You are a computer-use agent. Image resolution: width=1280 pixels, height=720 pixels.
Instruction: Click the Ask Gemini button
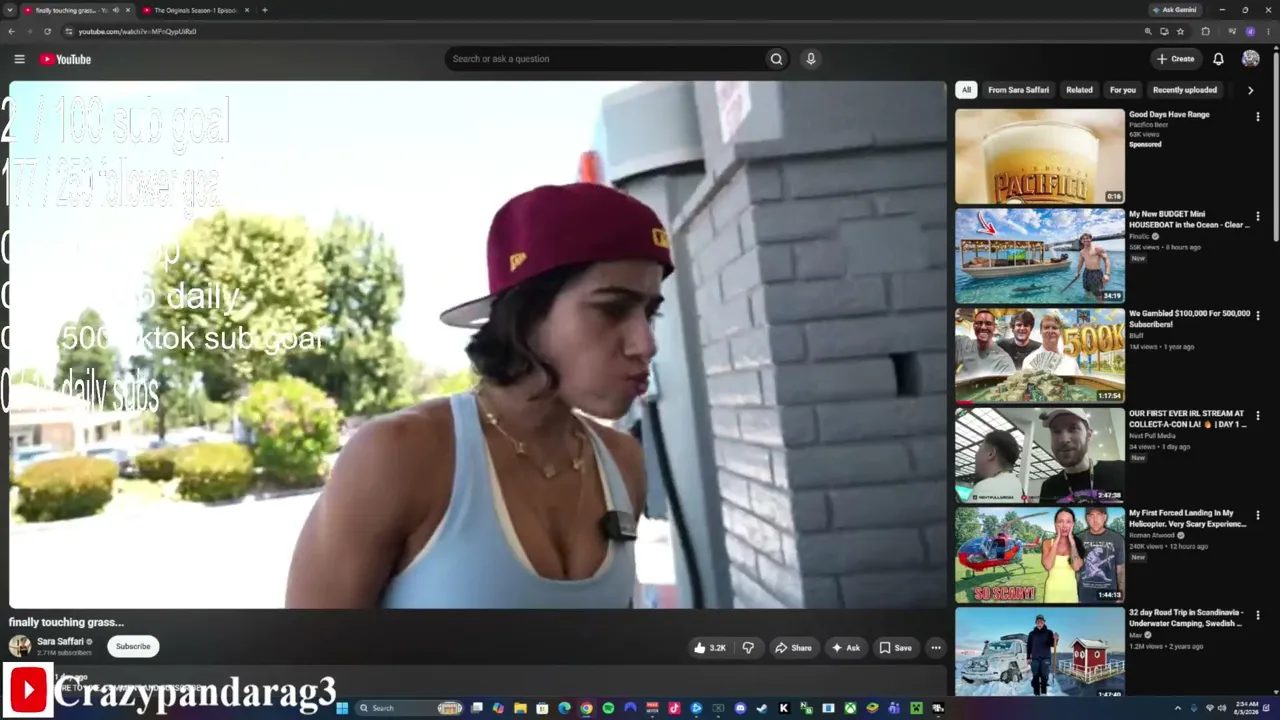pyautogui.click(x=1174, y=10)
